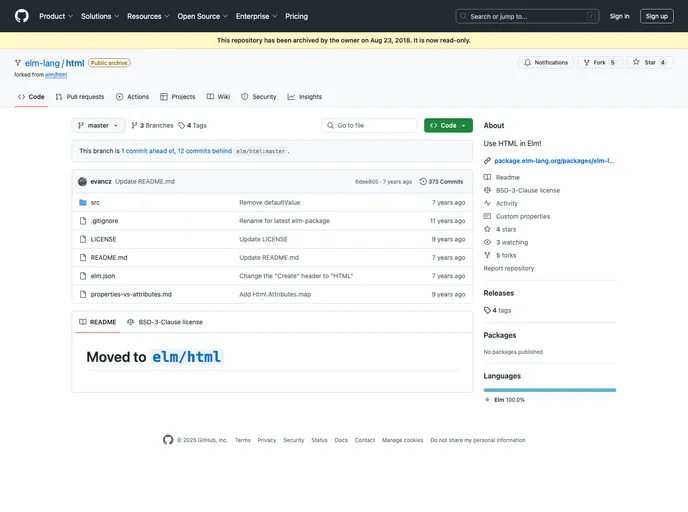
Task: Click the Sign in link
Action: [x=619, y=16]
